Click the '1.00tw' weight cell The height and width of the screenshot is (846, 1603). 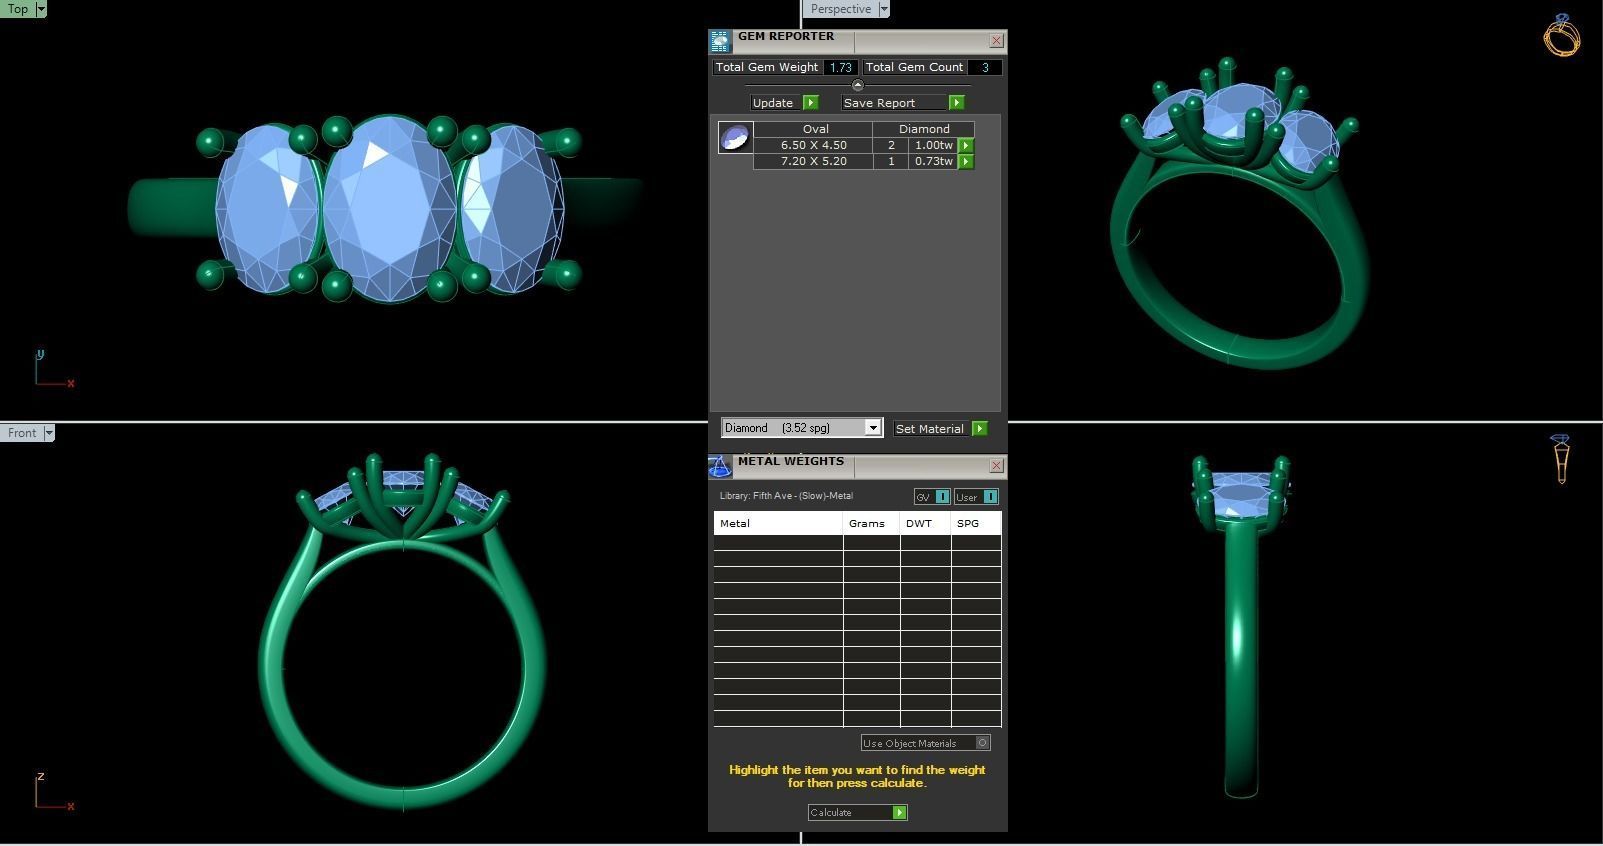point(934,145)
